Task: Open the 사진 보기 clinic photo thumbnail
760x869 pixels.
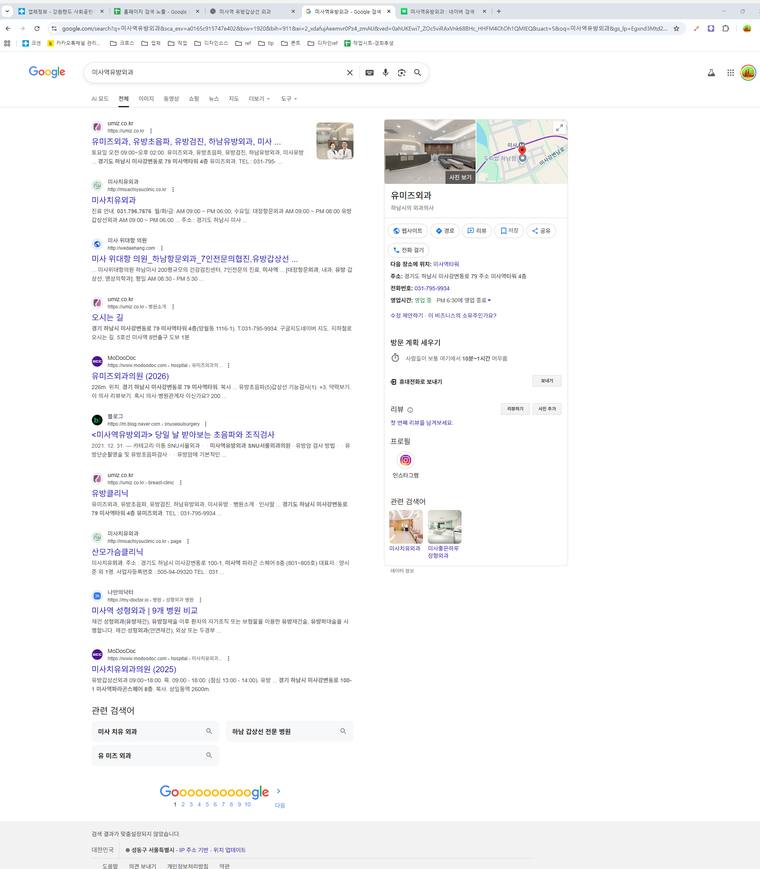Action: (x=430, y=151)
